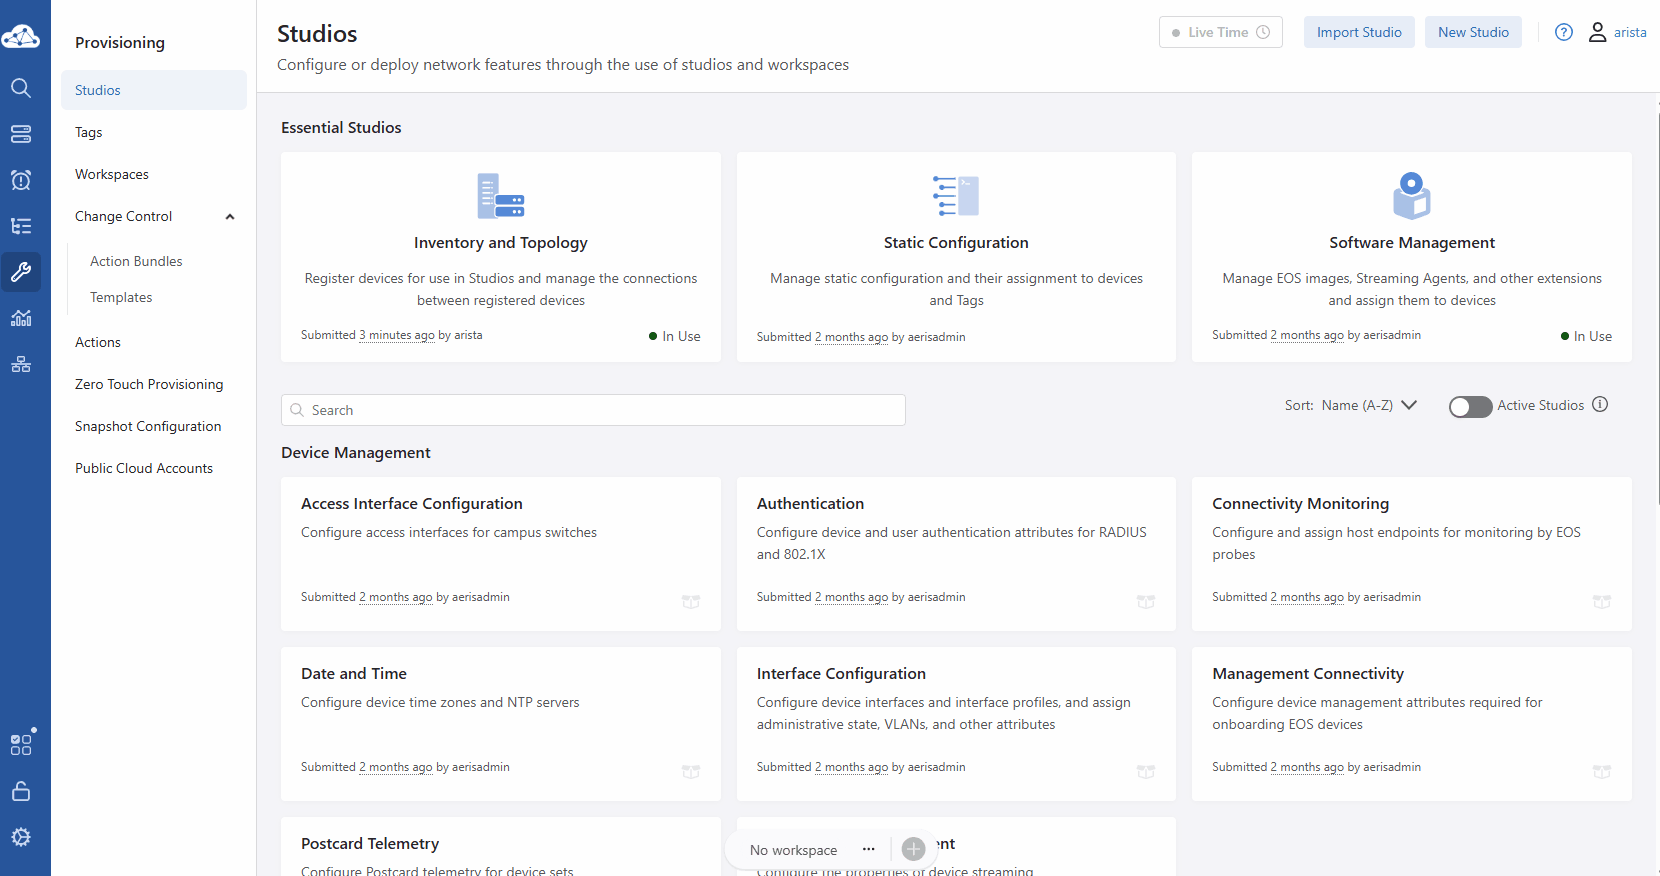Viewport: 1660px width, 876px height.
Task: Click the plus icon beside No workspace
Action: [913, 849]
